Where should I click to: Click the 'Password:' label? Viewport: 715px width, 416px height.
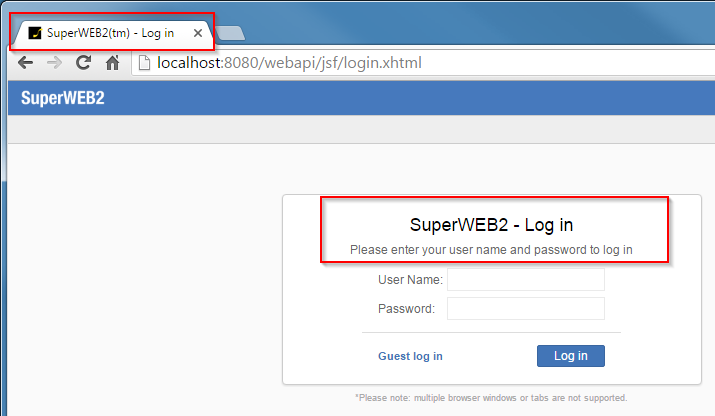[406, 309]
